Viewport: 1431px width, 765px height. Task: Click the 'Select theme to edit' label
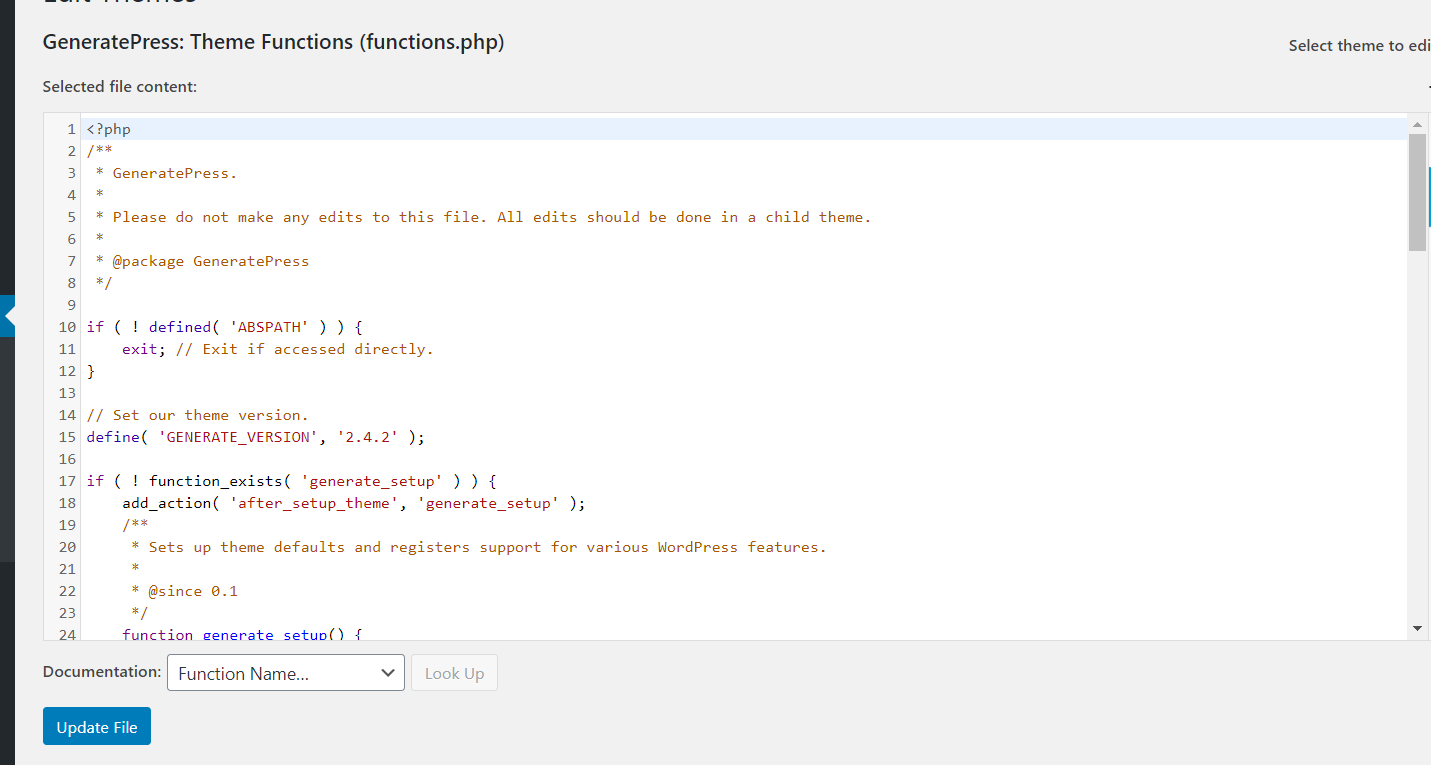pos(1359,45)
